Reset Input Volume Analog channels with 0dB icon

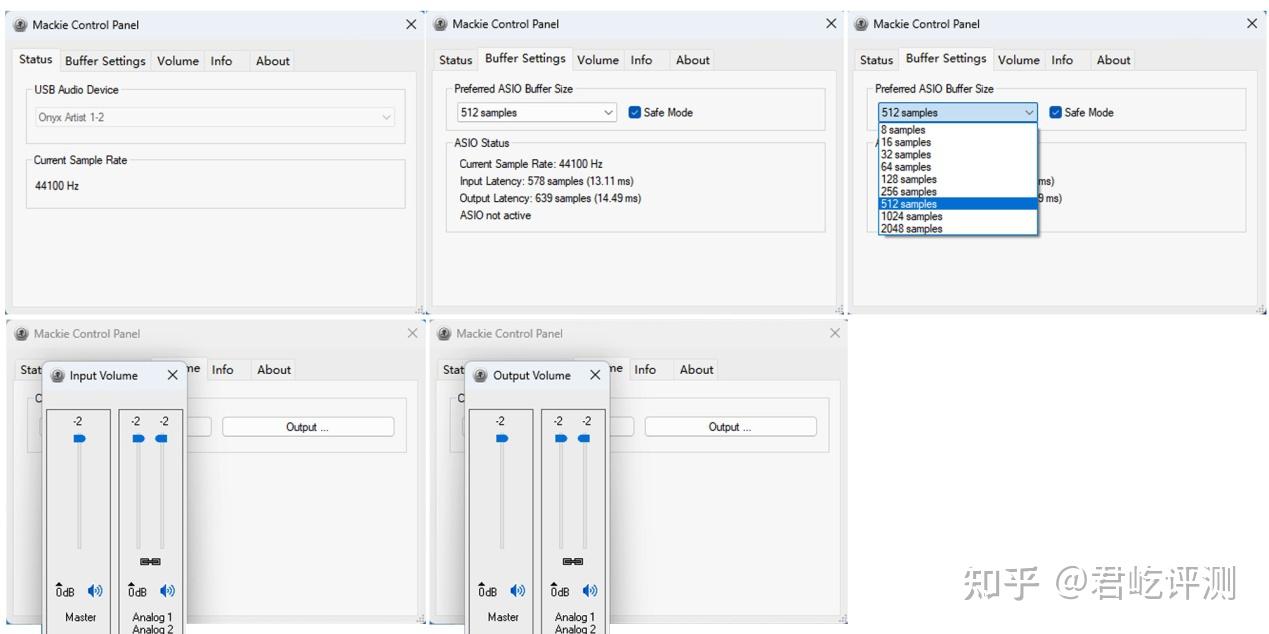pyautogui.click(x=138, y=591)
